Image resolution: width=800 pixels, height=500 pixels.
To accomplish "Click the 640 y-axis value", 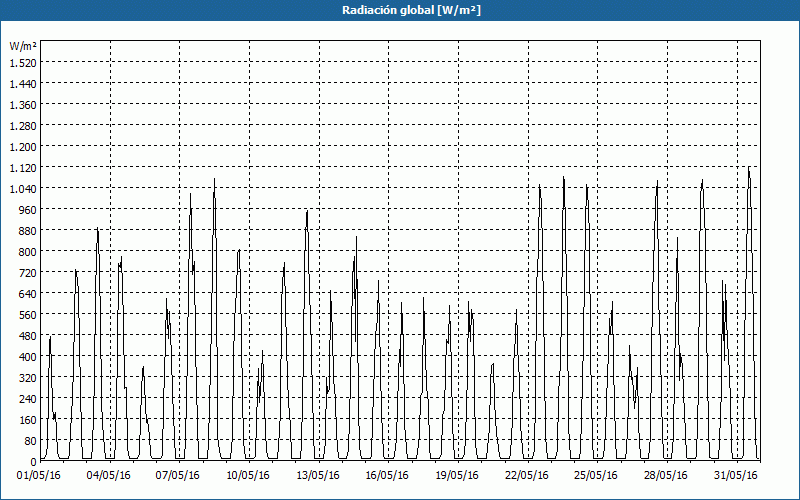I will [28, 294].
